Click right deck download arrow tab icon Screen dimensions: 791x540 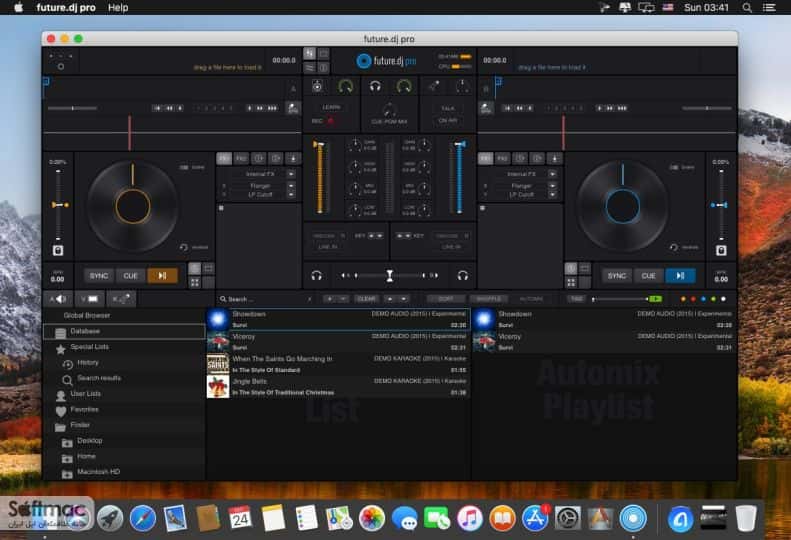coord(554,158)
